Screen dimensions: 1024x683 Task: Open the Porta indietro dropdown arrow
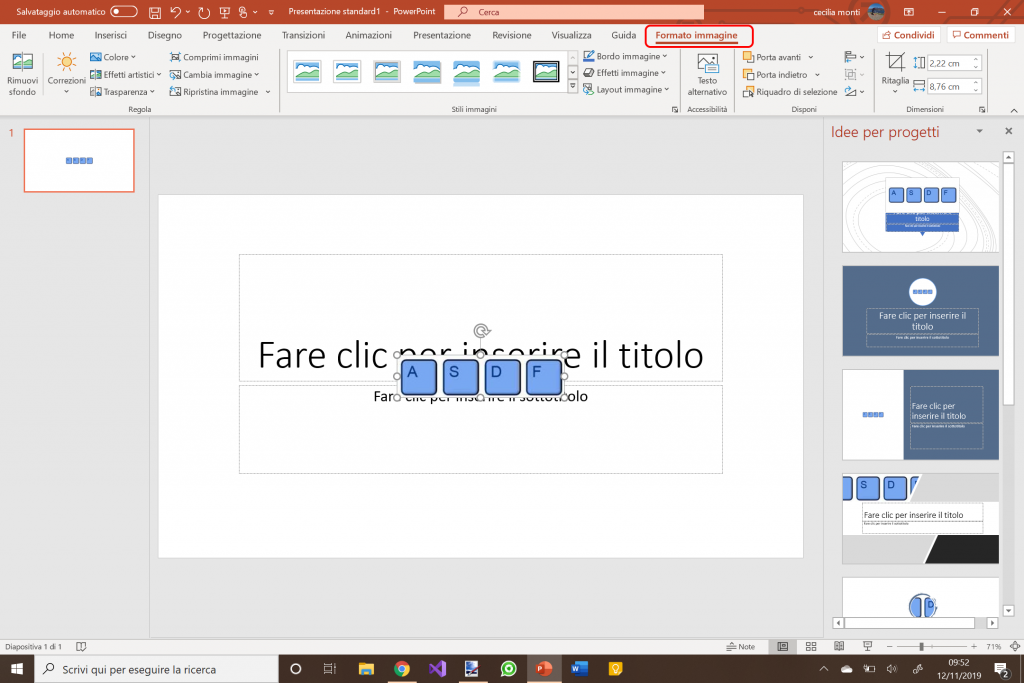(x=817, y=74)
